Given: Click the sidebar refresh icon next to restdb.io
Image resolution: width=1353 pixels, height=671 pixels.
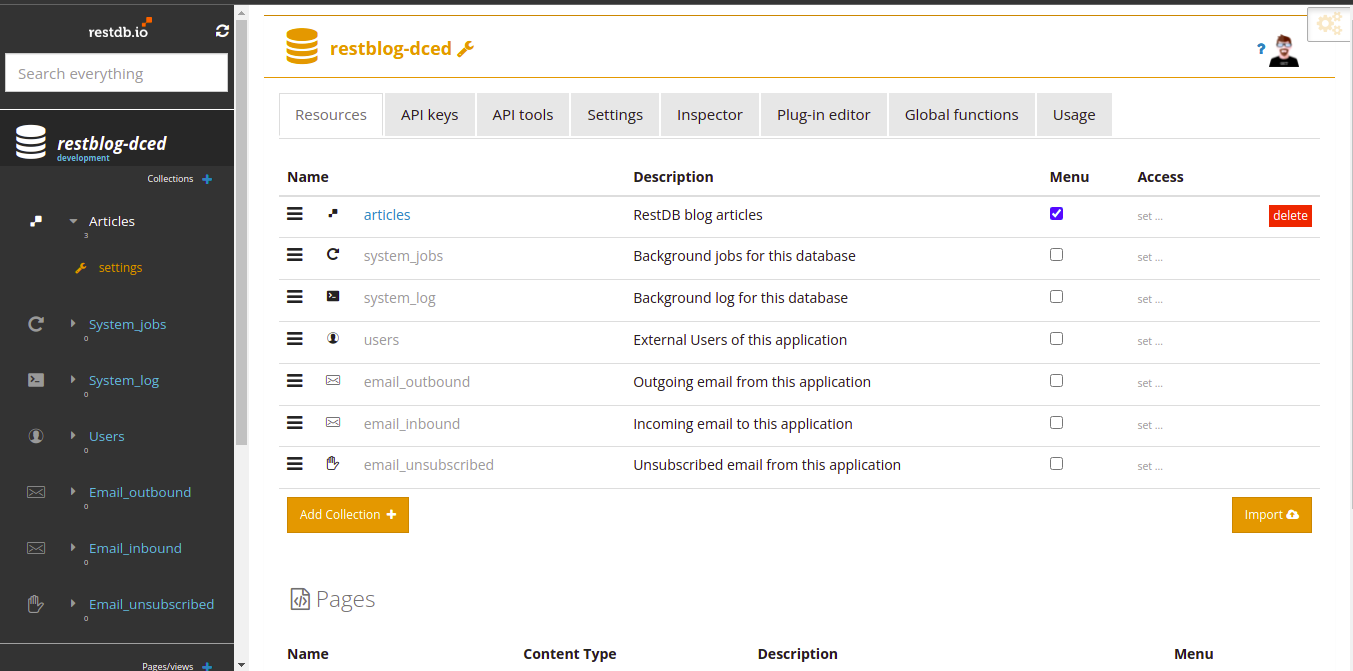Looking at the screenshot, I should click(222, 31).
